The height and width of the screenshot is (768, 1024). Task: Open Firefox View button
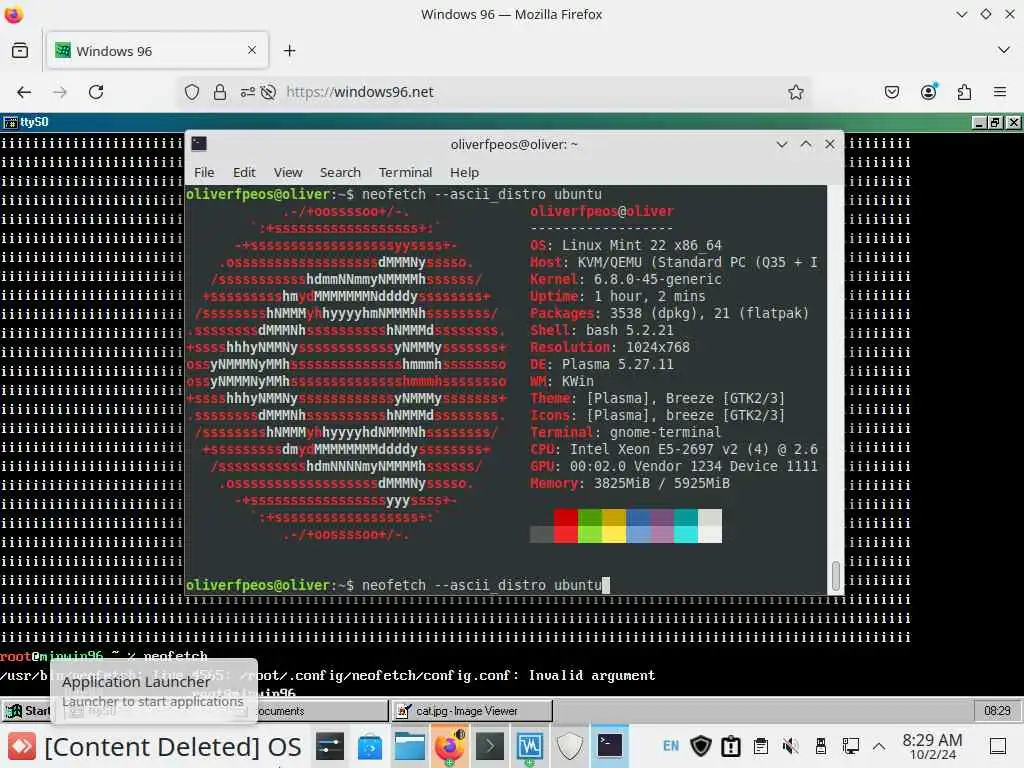20,50
